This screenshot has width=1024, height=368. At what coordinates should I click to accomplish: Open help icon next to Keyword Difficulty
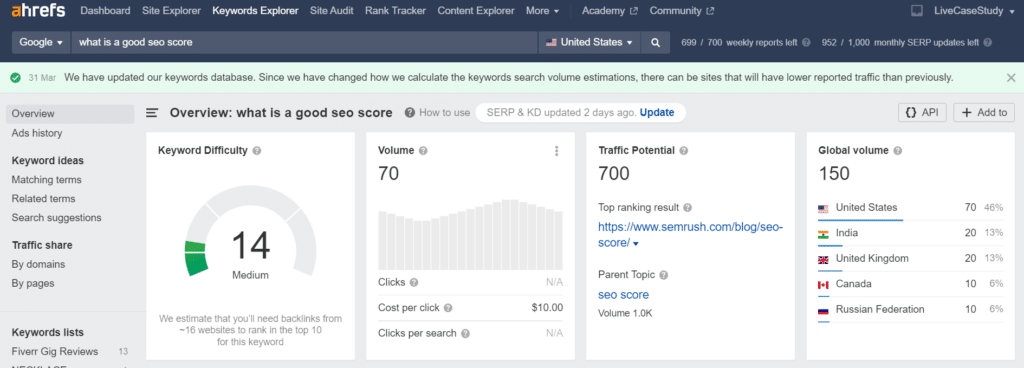[257, 151]
